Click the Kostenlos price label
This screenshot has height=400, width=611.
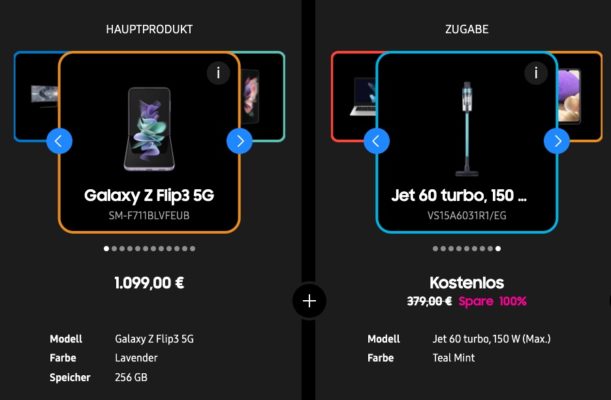(467, 283)
